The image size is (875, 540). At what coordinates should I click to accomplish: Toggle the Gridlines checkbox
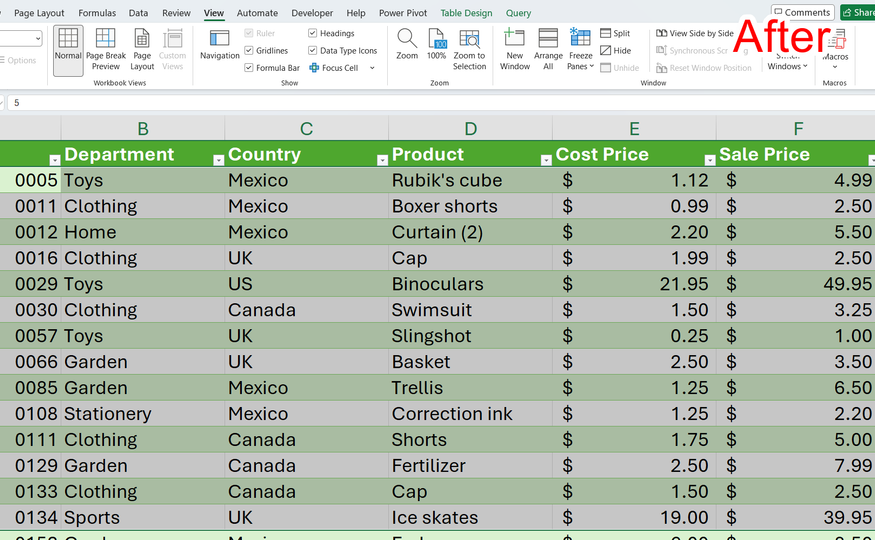pyautogui.click(x=249, y=51)
